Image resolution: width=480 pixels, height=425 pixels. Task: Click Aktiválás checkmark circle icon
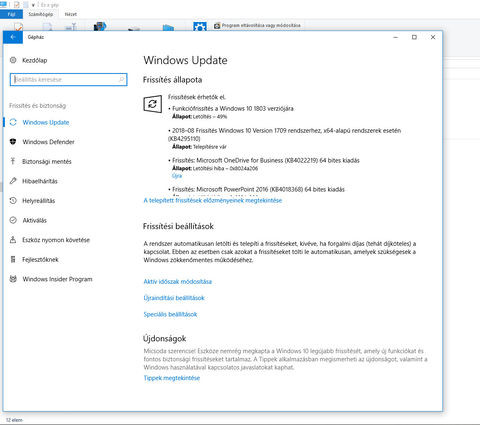coord(13,220)
